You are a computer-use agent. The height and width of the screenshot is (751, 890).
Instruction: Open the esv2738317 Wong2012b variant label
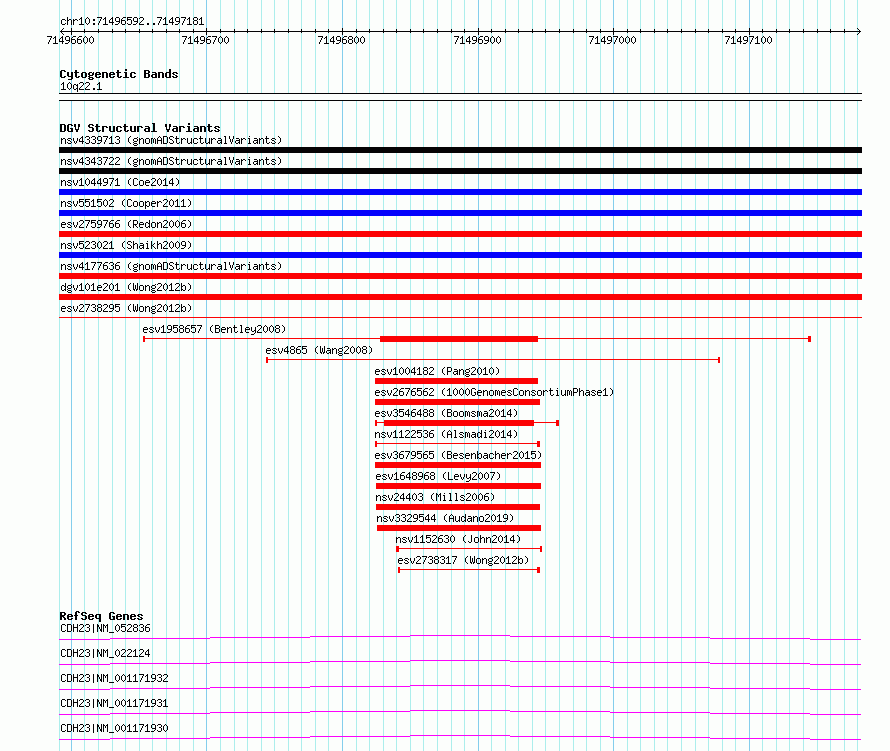pos(463,560)
